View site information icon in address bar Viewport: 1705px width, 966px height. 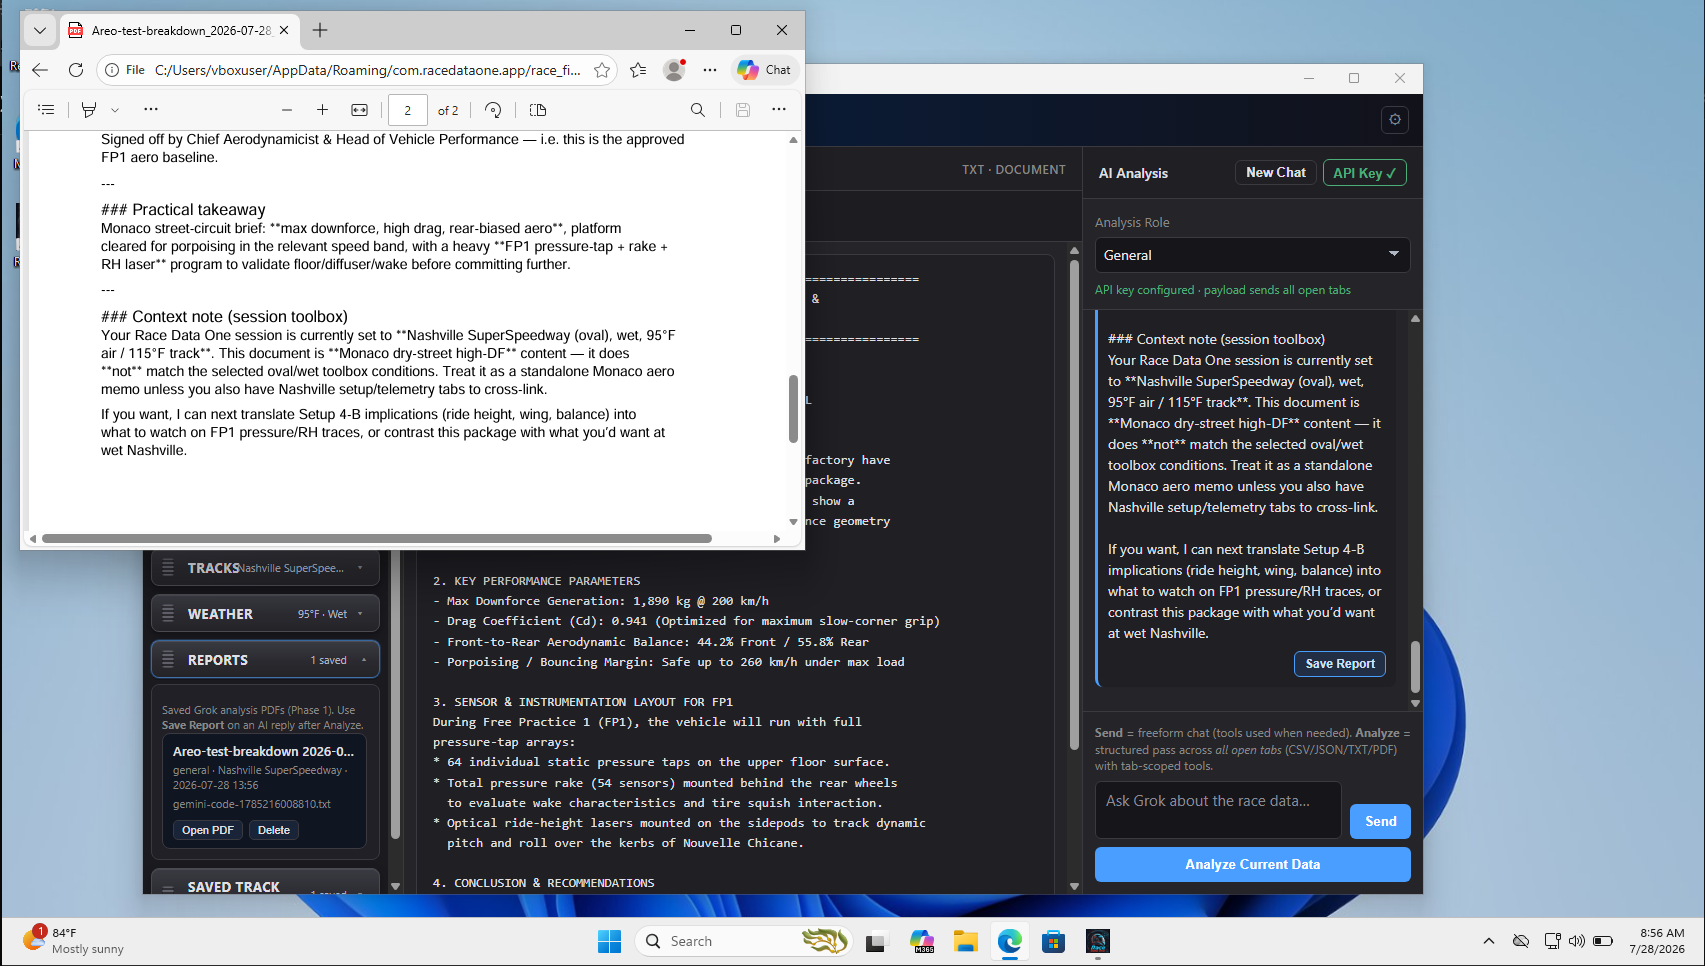click(112, 70)
